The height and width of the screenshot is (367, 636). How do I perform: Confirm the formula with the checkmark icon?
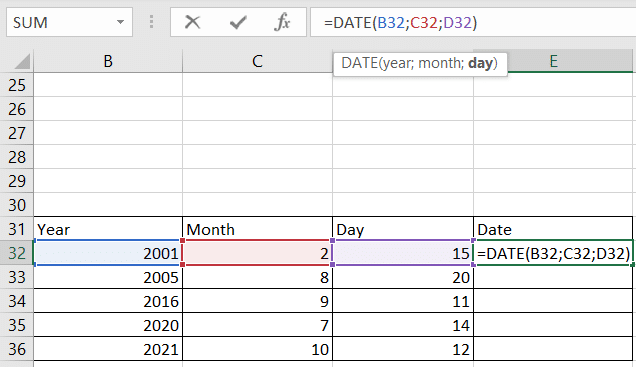pos(238,22)
